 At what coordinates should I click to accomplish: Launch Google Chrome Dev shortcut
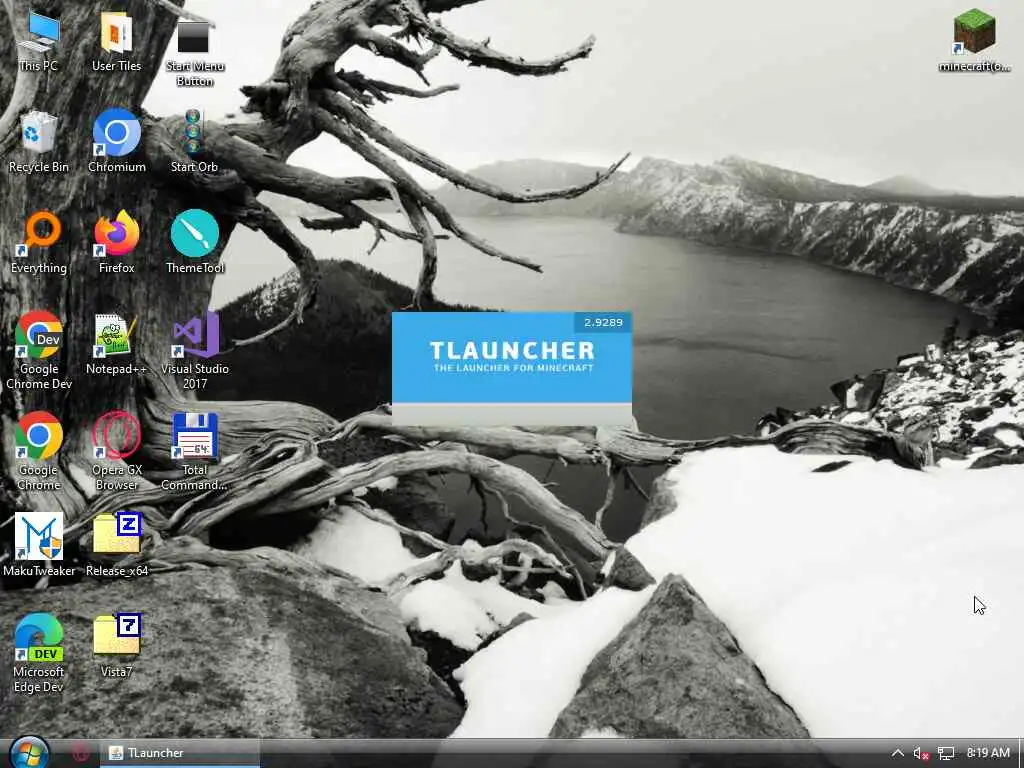pyautogui.click(x=39, y=351)
